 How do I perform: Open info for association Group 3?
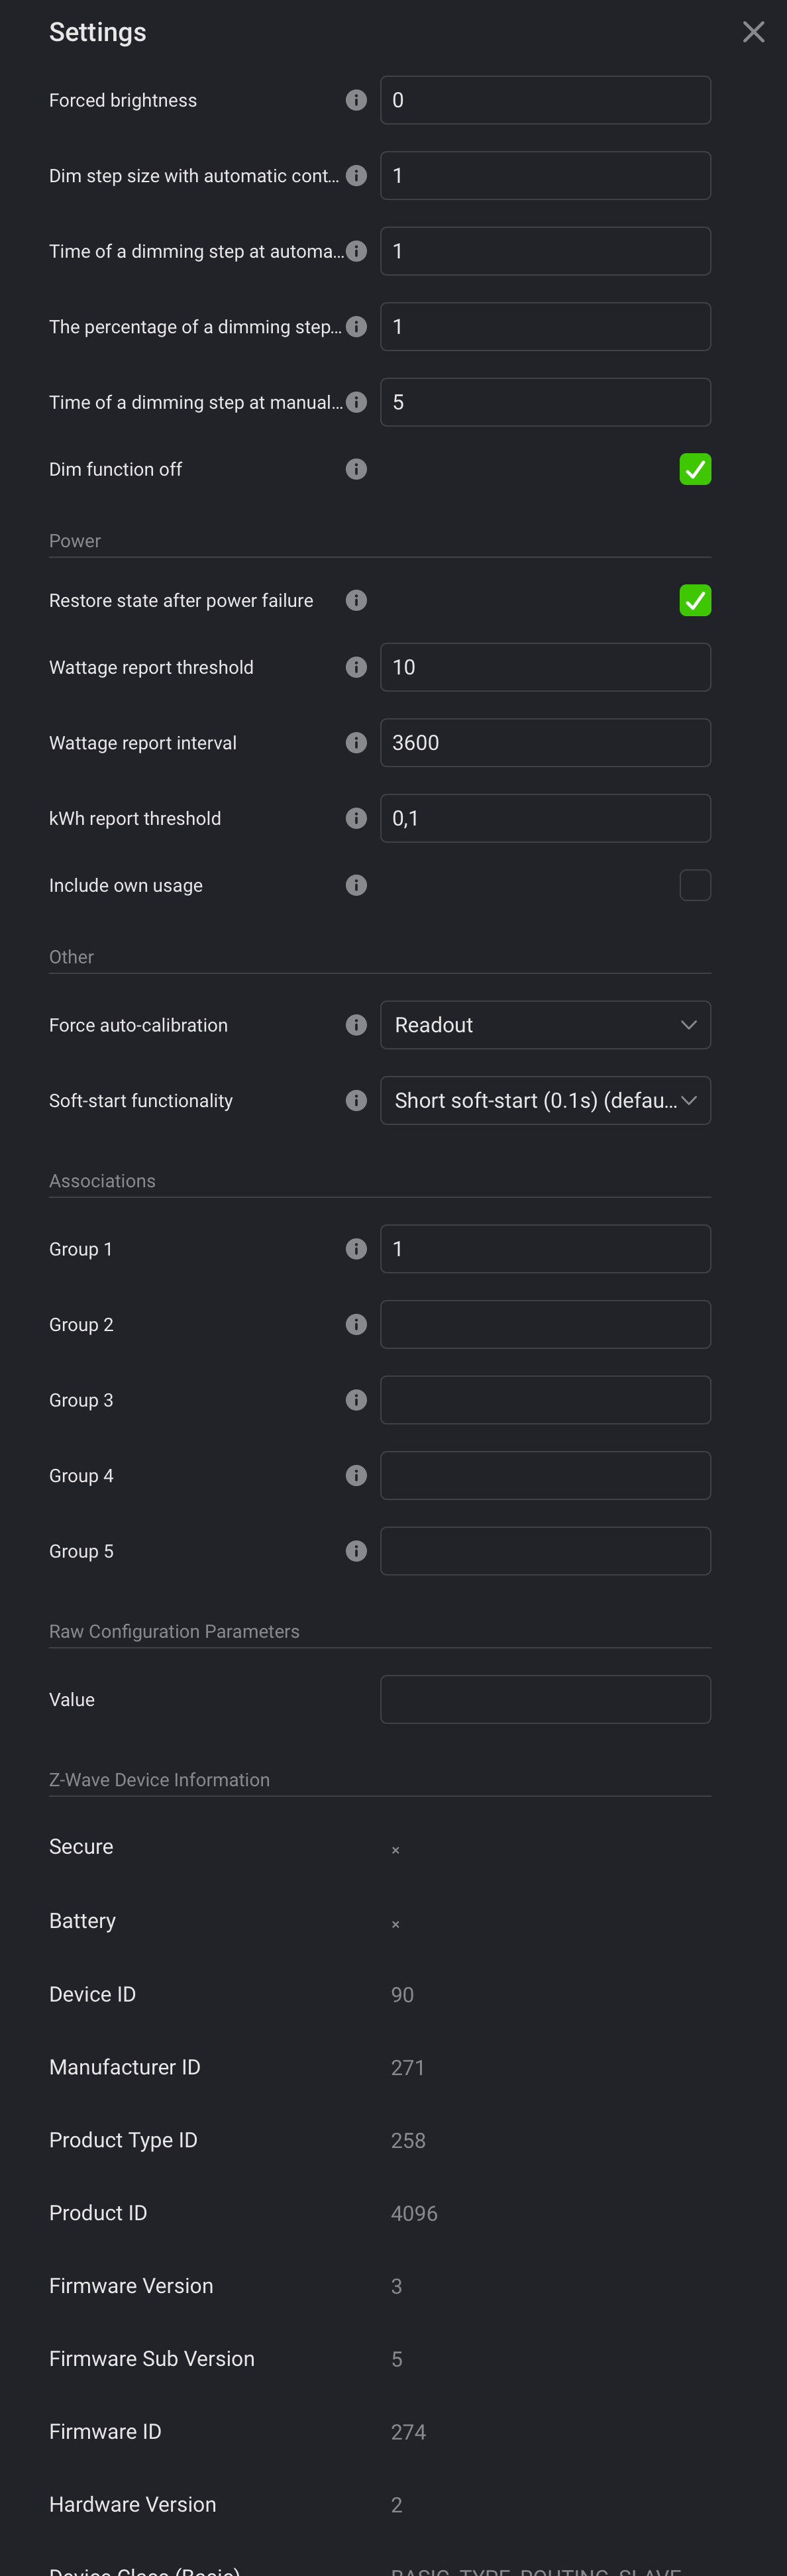pos(356,1400)
